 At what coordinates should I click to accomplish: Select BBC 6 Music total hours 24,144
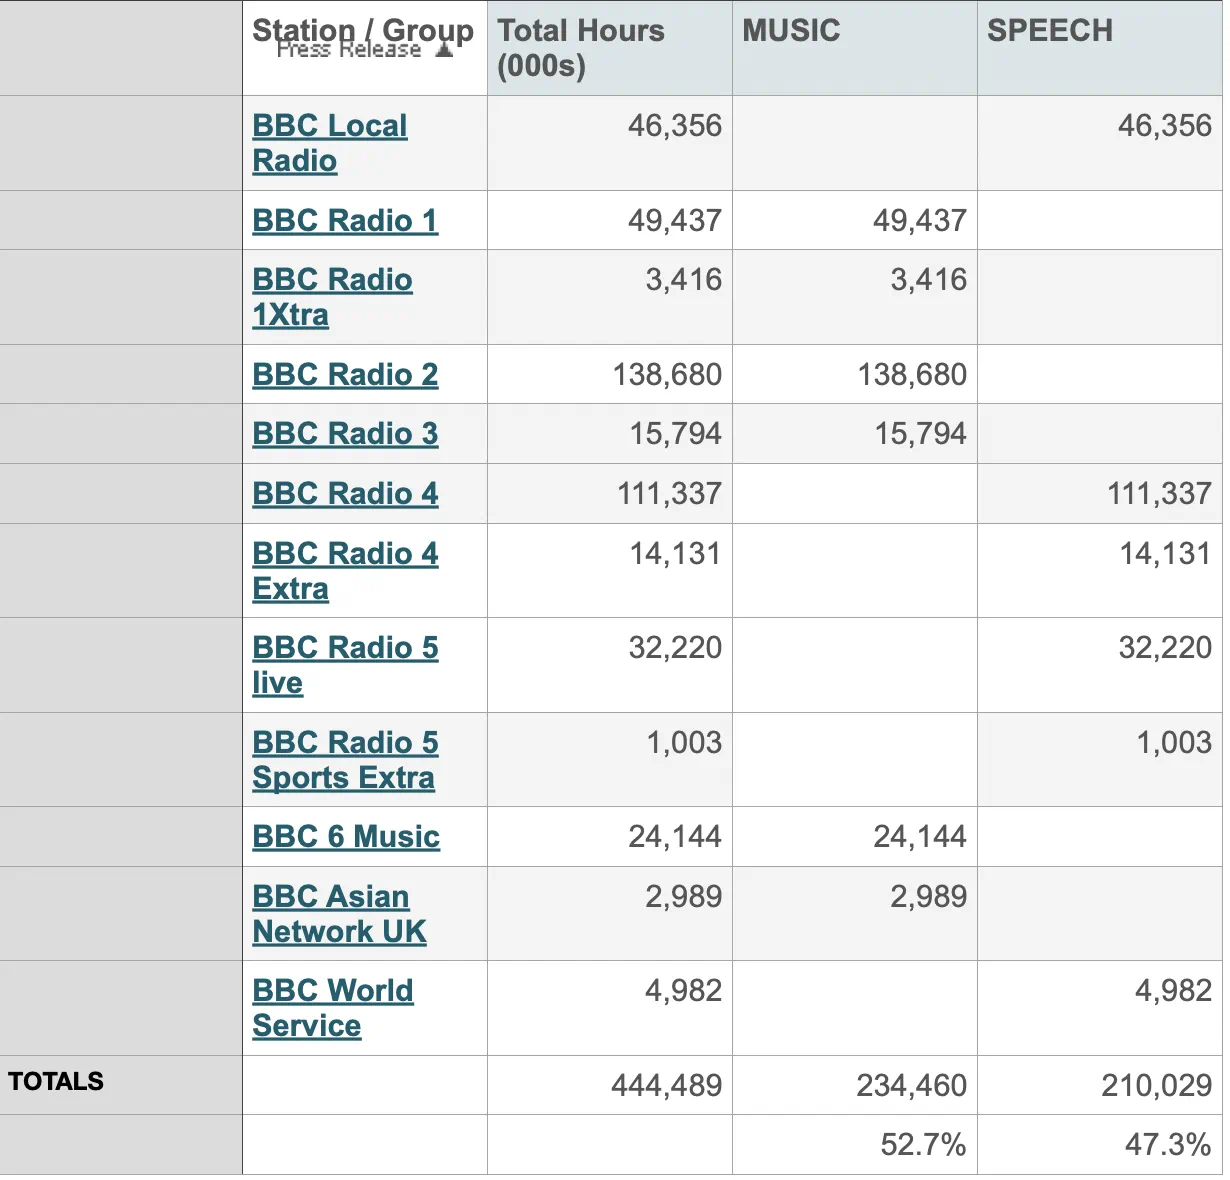pyautogui.click(x=675, y=836)
